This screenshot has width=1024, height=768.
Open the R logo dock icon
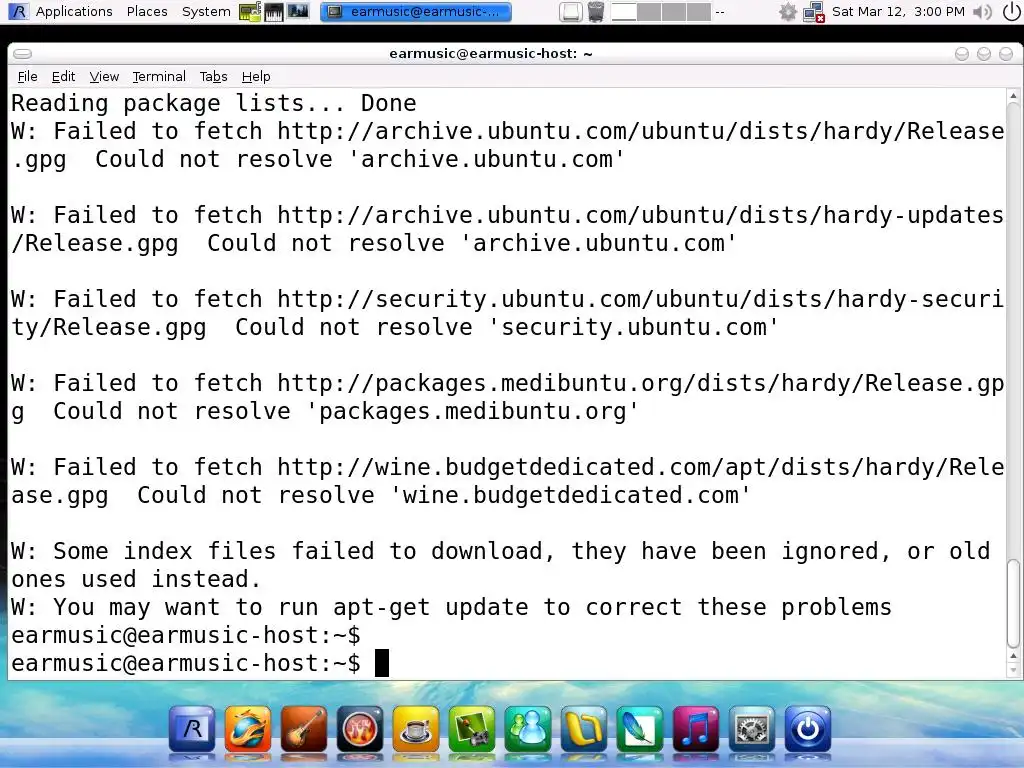point(192,729)
